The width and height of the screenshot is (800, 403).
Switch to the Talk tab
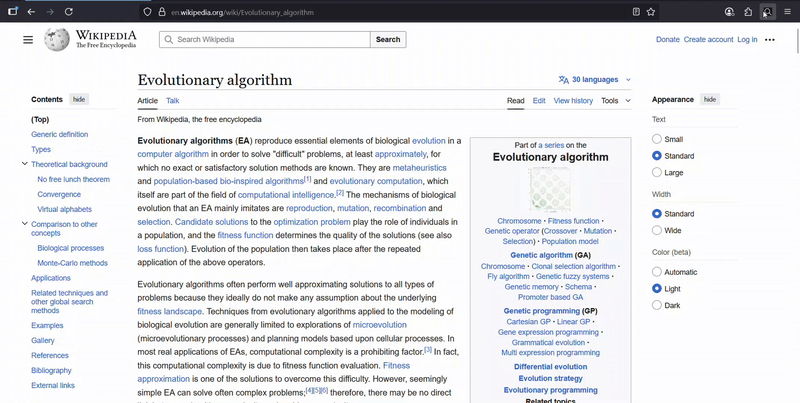click(x=173, y=101)
